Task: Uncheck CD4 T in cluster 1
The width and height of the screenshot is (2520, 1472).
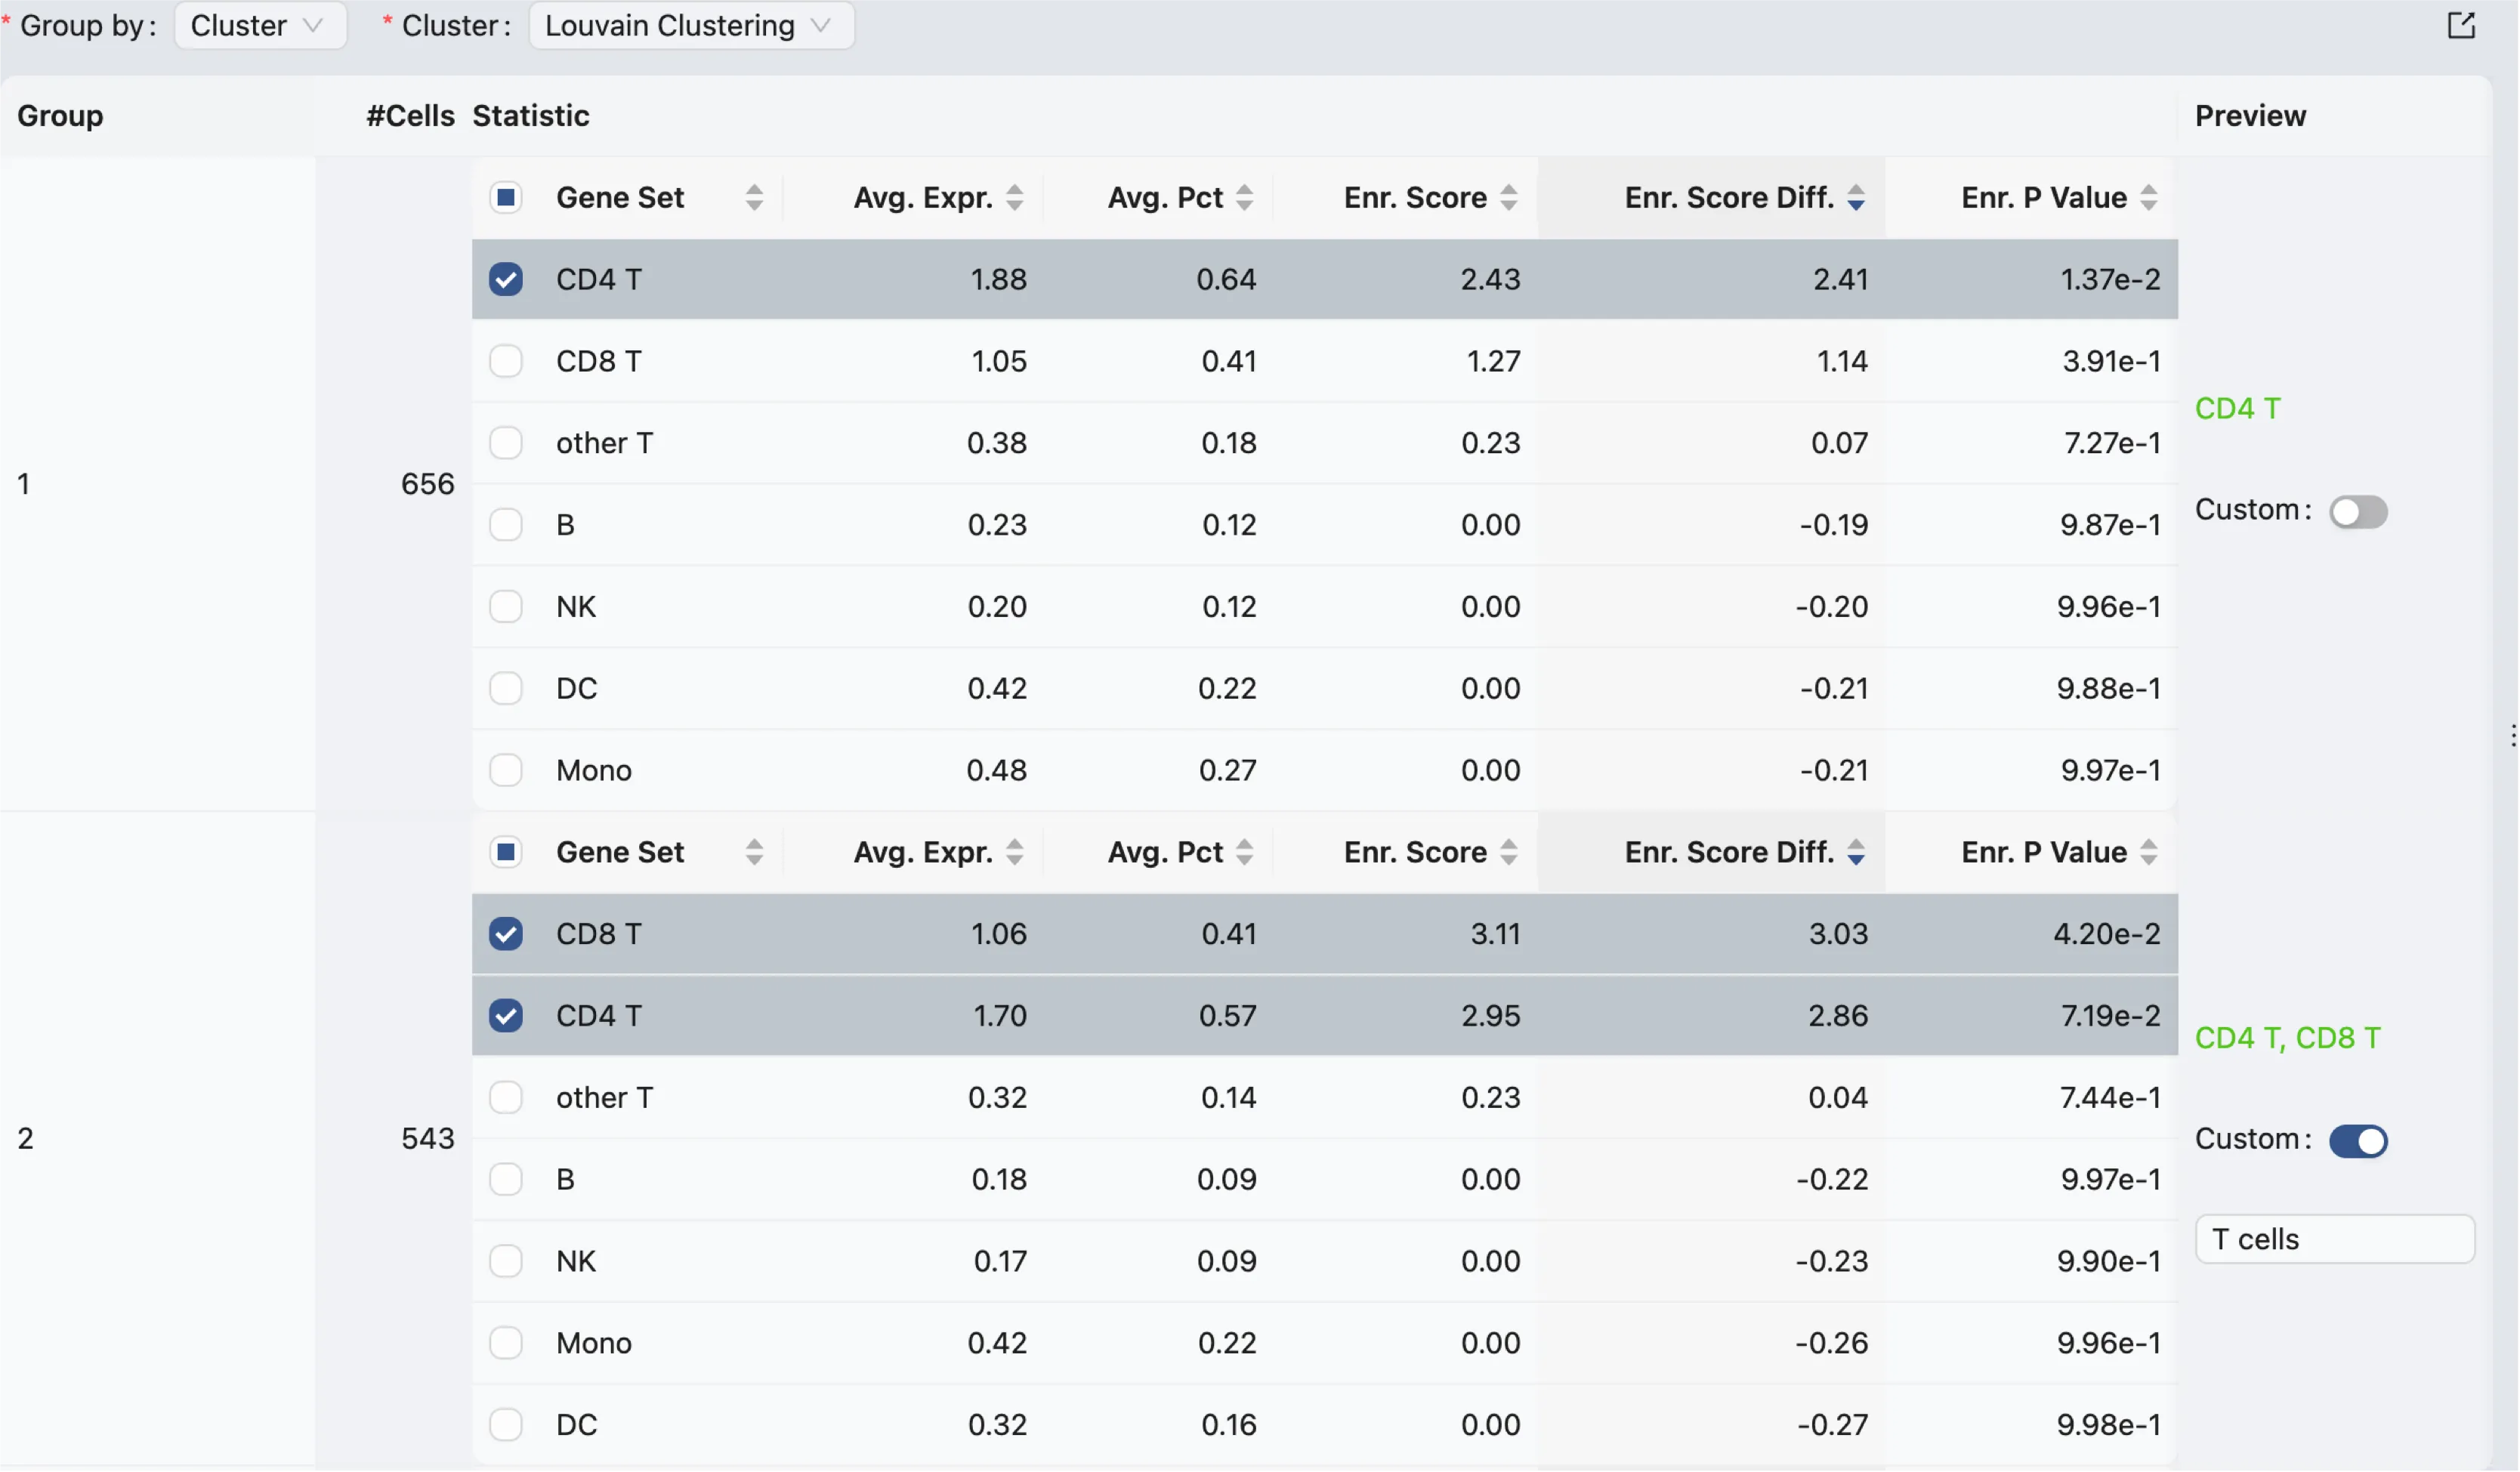Action: (506, 279)
